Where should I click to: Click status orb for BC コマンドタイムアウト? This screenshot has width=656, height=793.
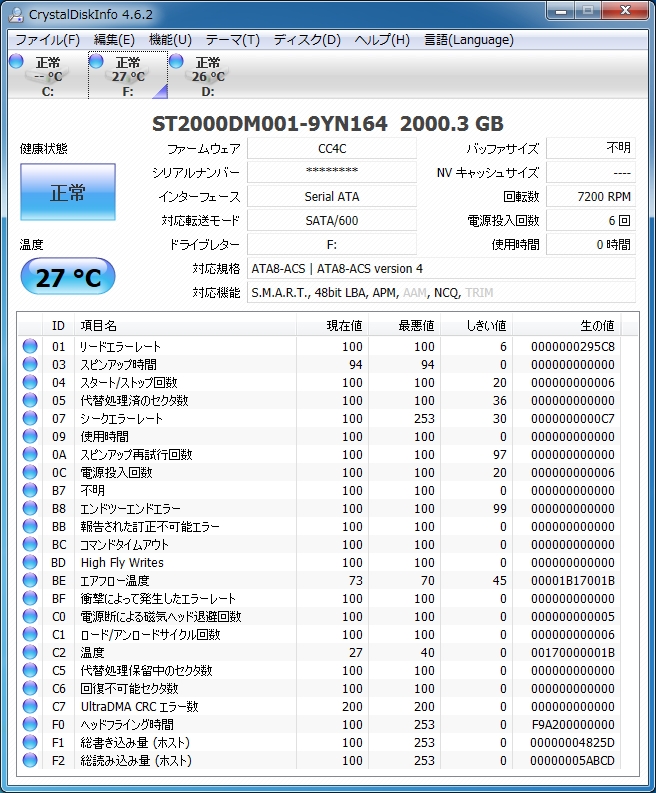tap(30, 544)
